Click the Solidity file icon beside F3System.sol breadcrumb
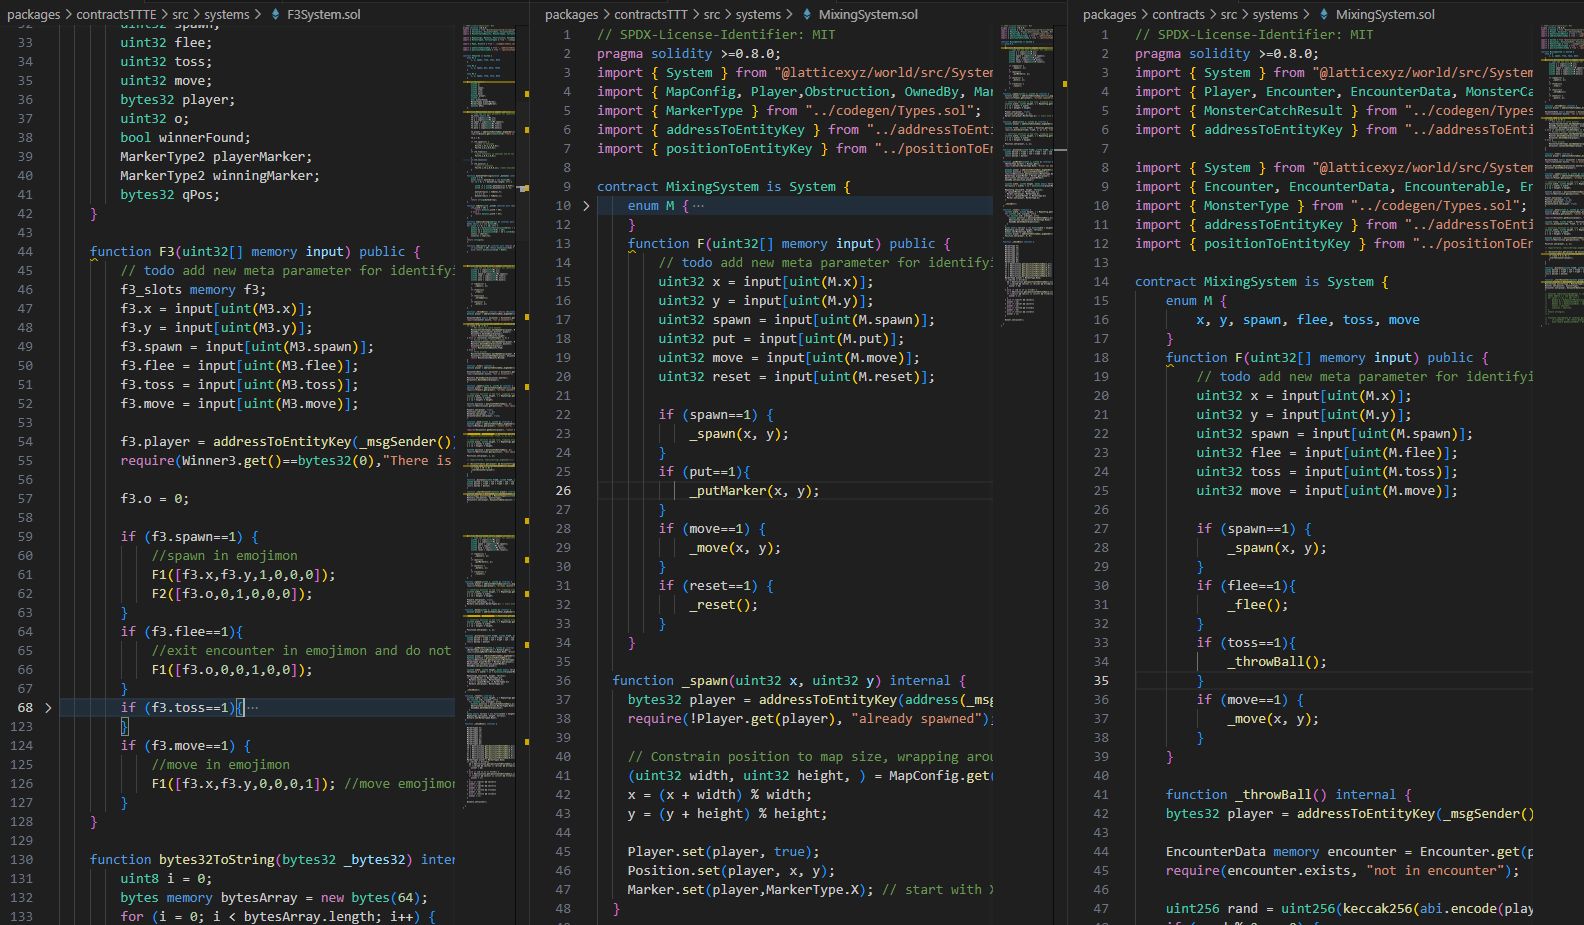Screen dimensions: 1584x925 pos(276,15)
